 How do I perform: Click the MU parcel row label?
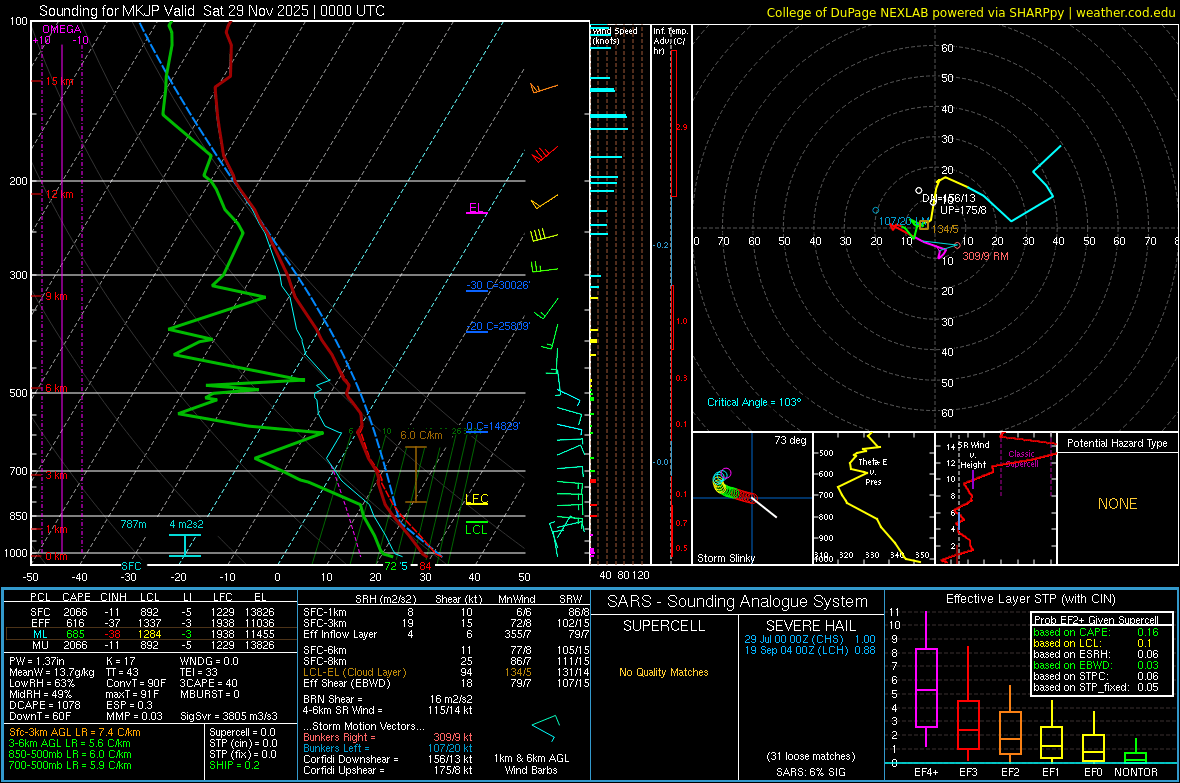[40, 644]
